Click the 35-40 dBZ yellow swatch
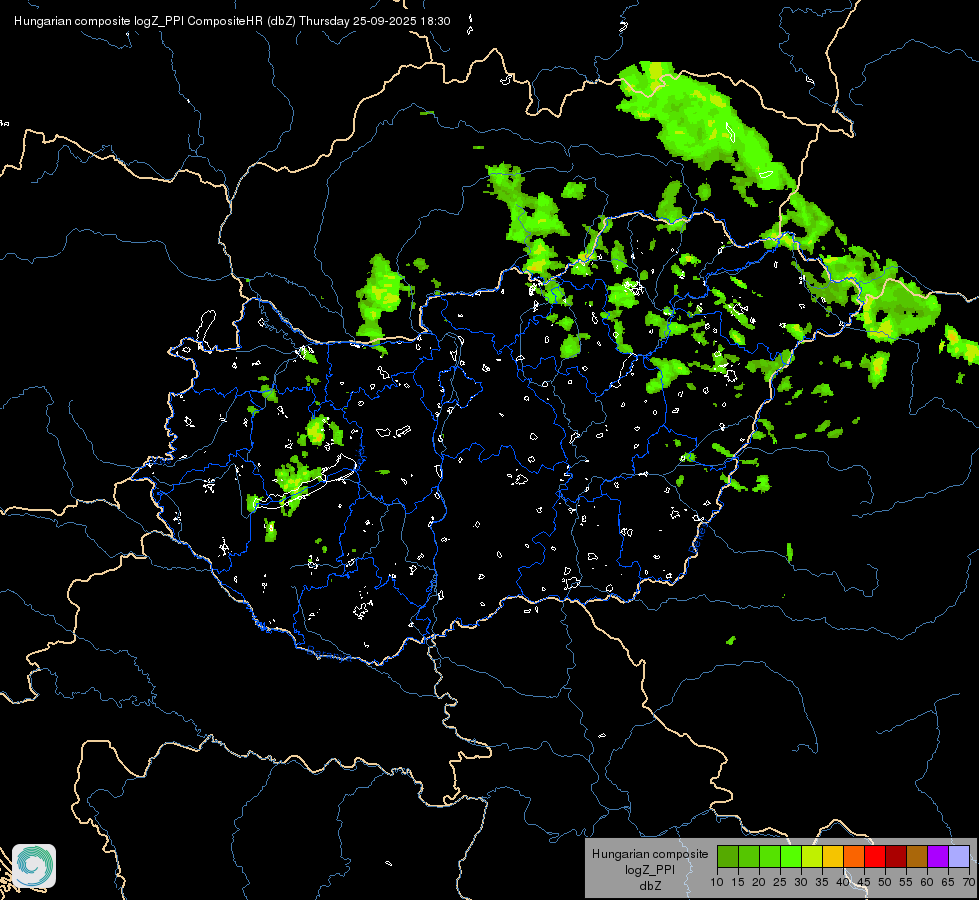The image size is (979, 900). (833, 856)
